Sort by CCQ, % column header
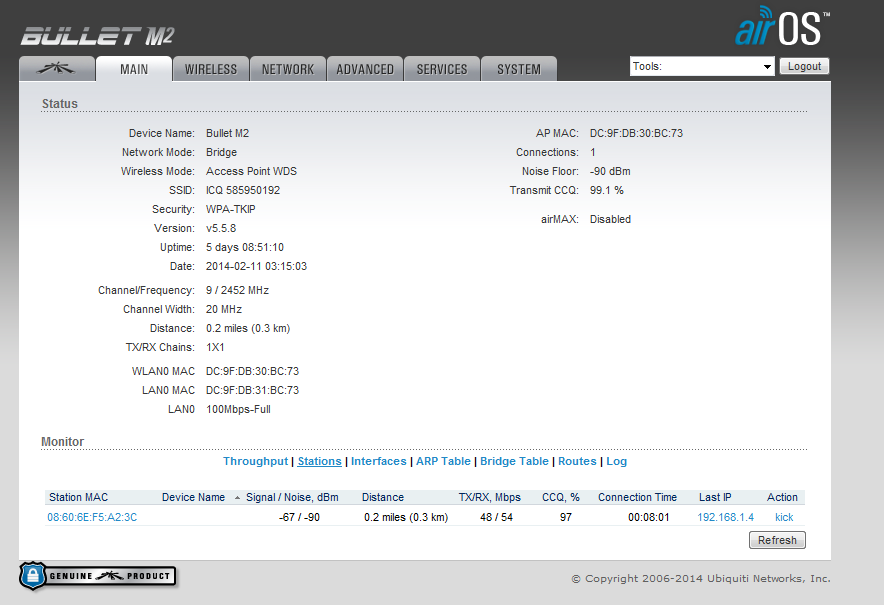 (560, 497)
